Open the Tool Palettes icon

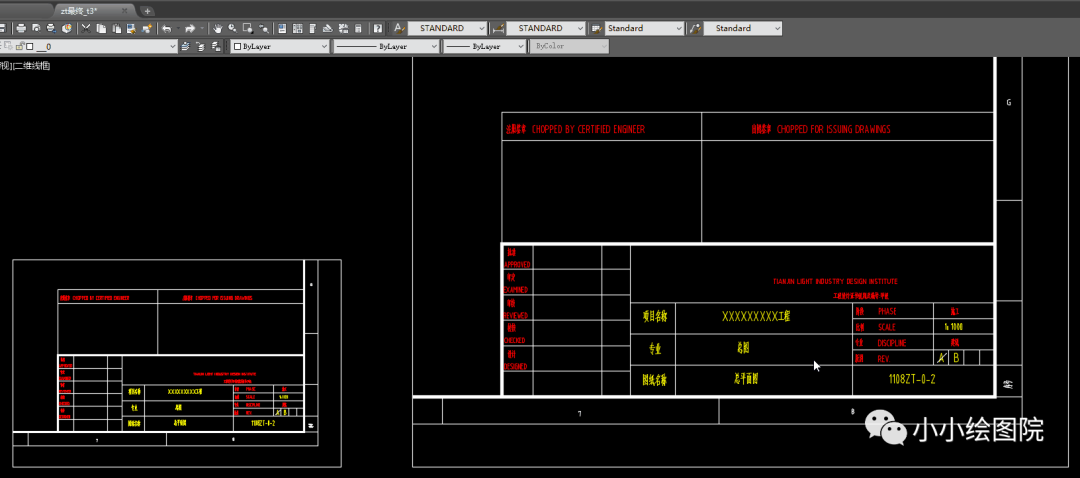click(x=313, y=28)
